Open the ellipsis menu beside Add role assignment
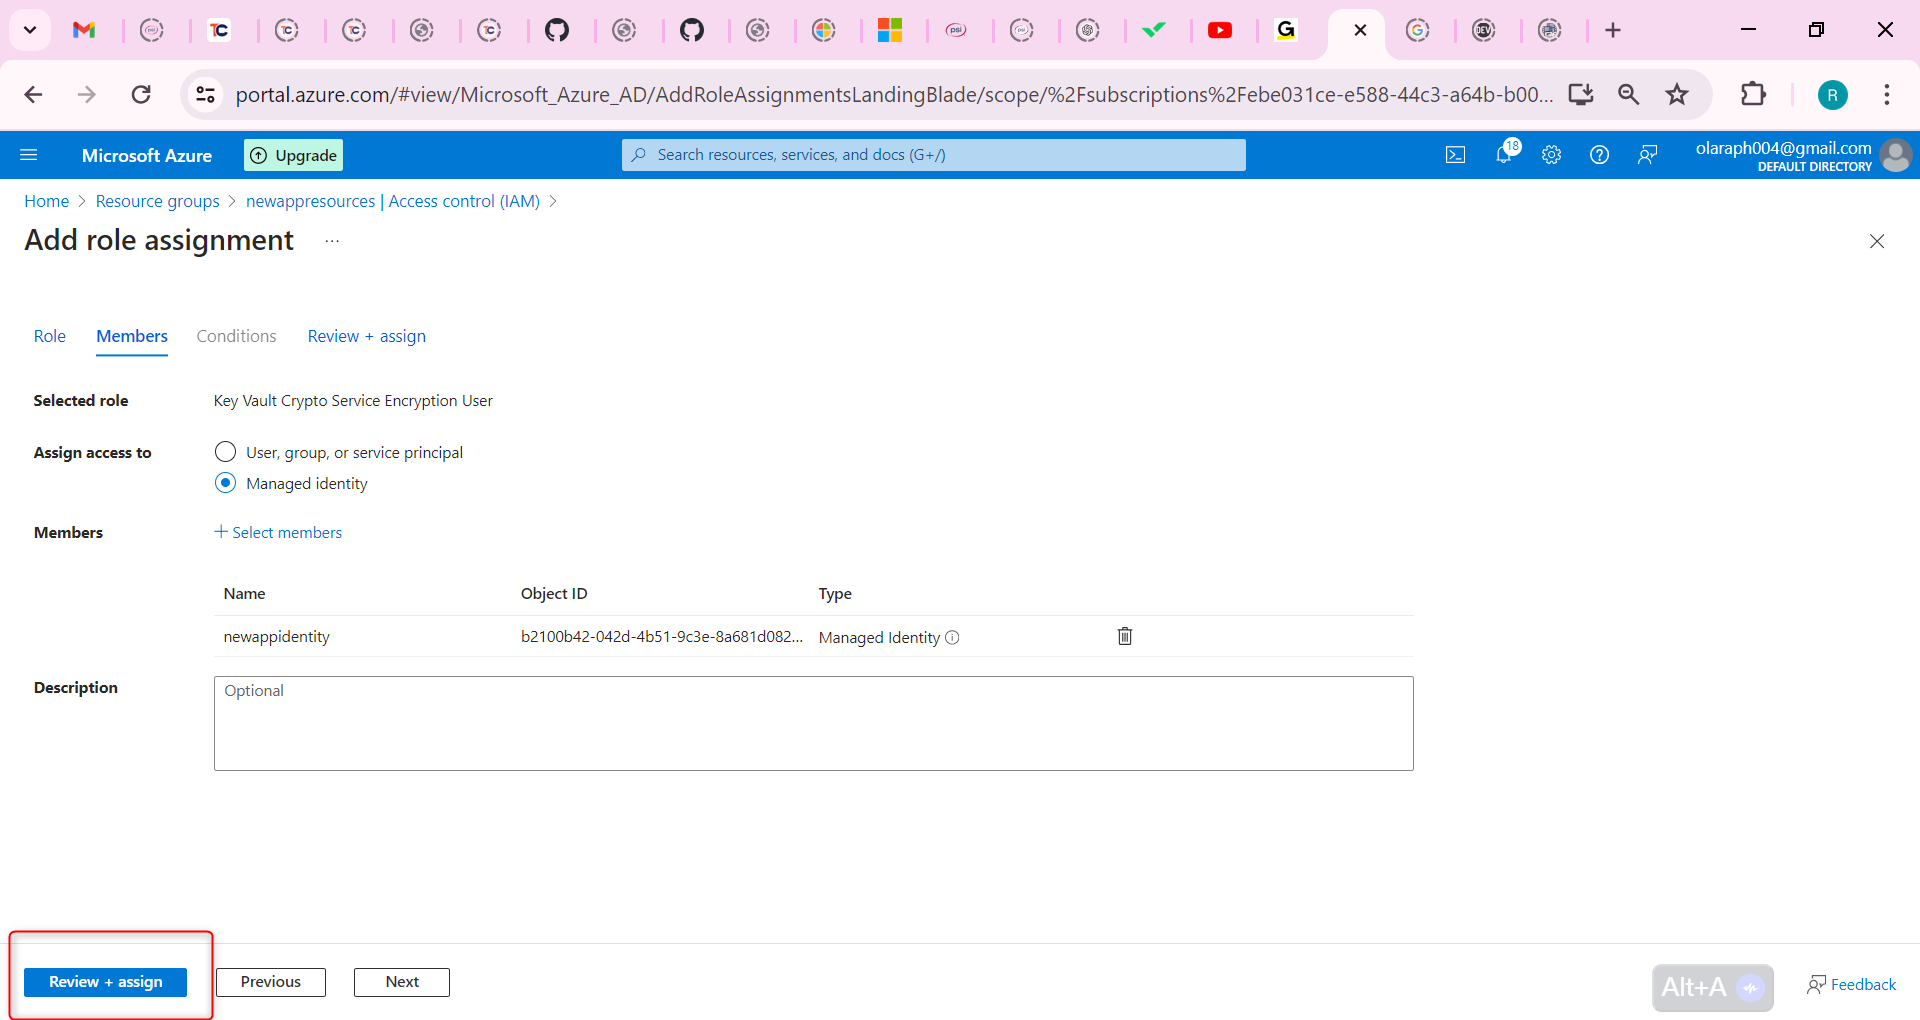1920x1020 pixels. pyautogui.click(x=332, y=240)
